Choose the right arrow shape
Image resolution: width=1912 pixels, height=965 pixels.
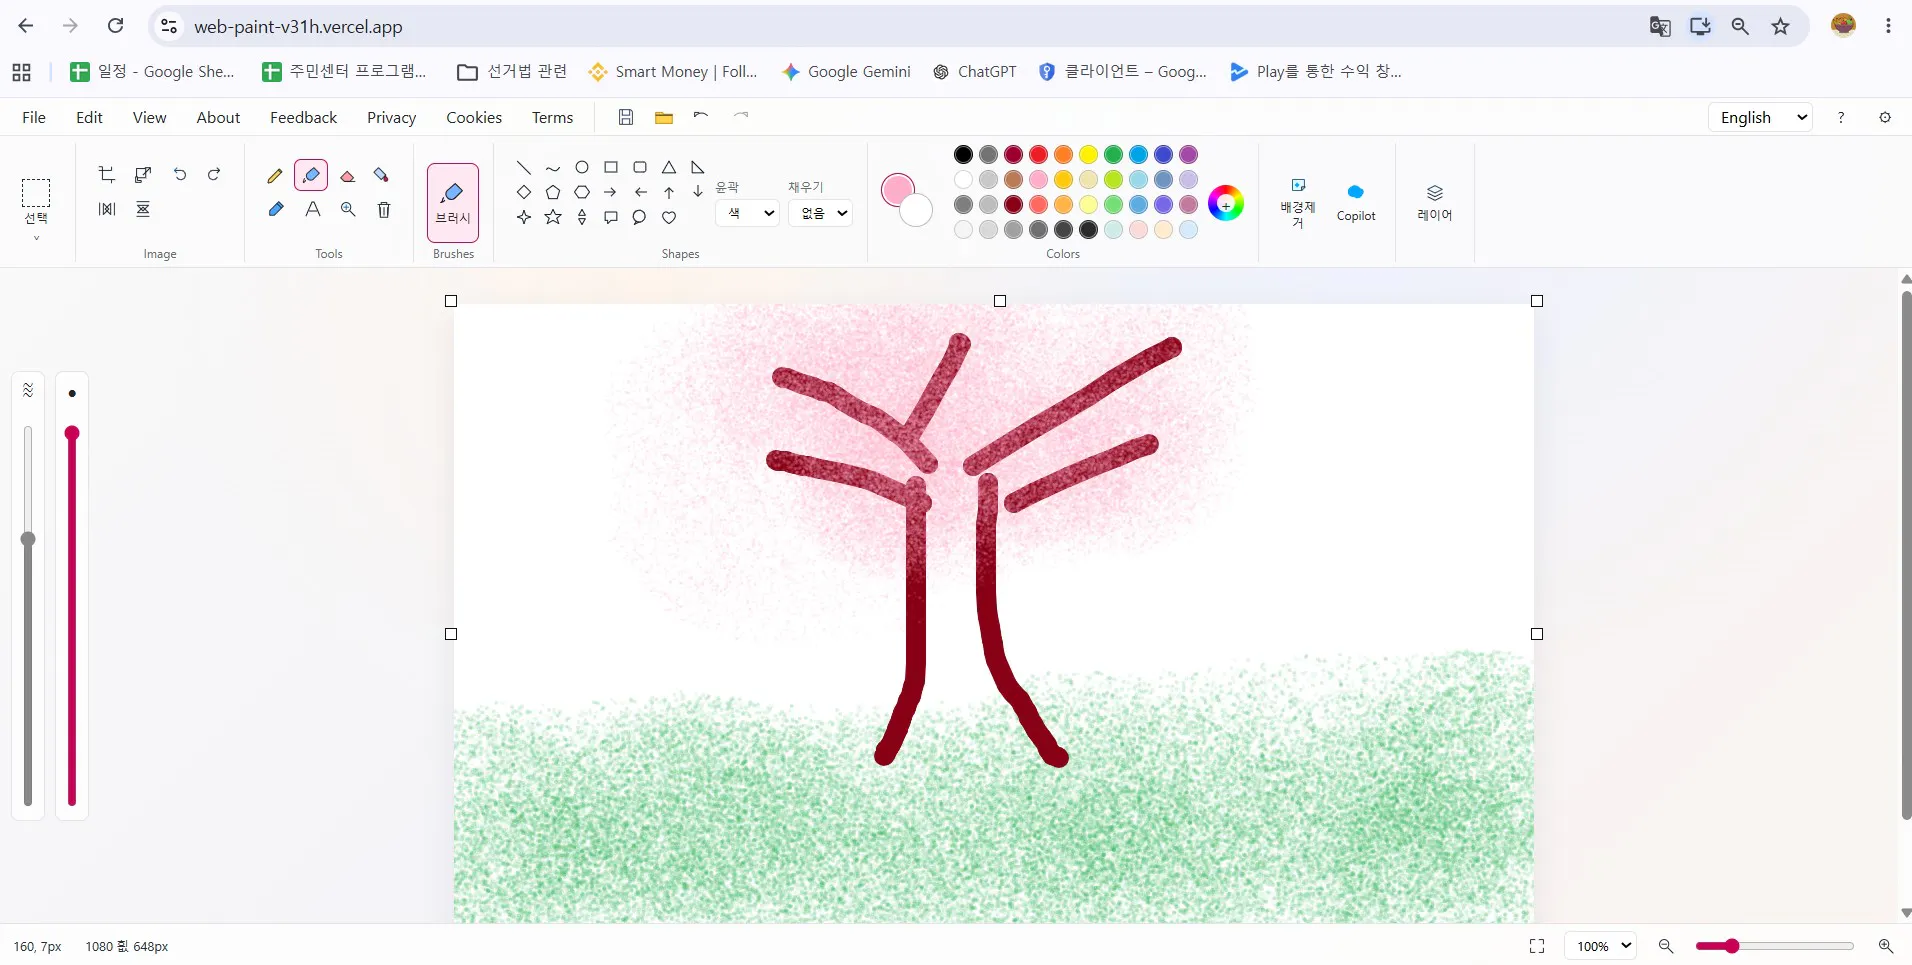tap(611, 192)
